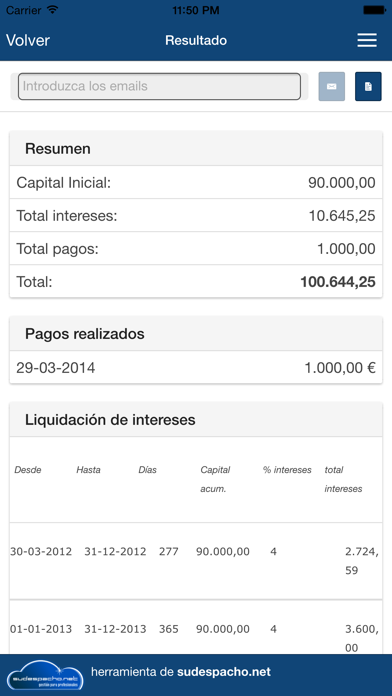The image size is (392, 696).
Task: Select the 3.600,00 interest cell
Action: click(362, 638)
